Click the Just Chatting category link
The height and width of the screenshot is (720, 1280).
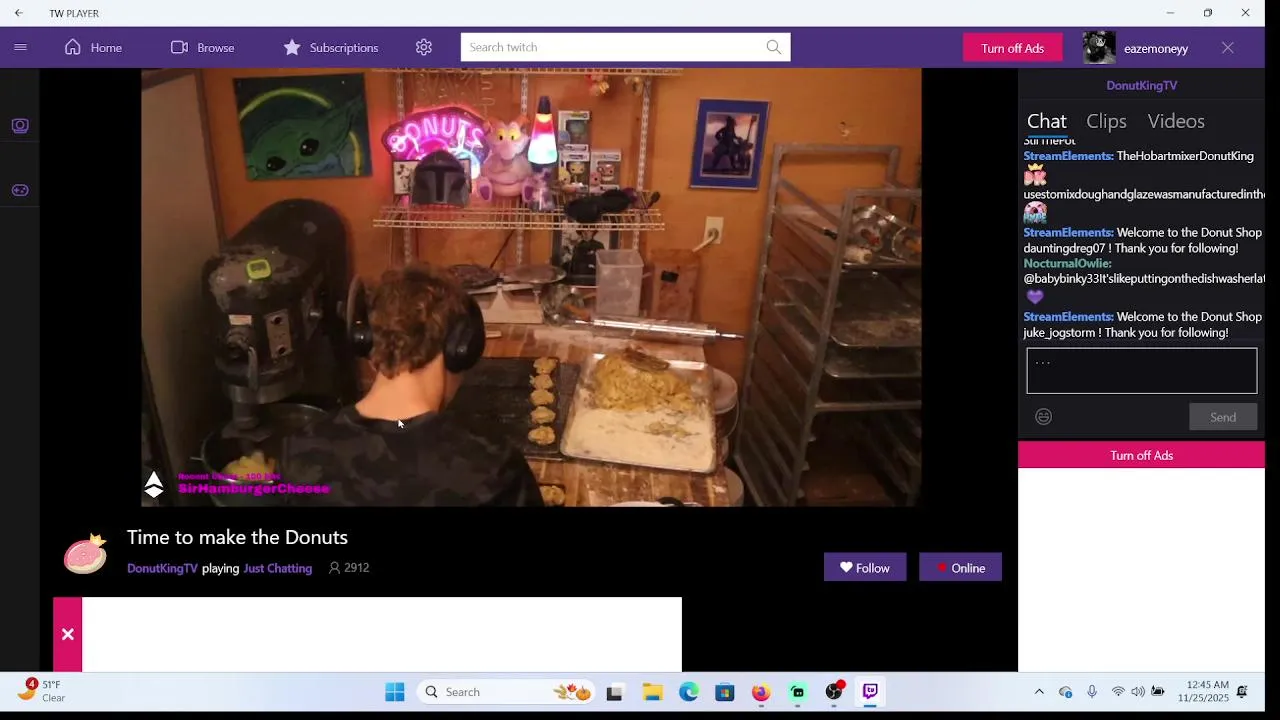[x=277, y=568]
